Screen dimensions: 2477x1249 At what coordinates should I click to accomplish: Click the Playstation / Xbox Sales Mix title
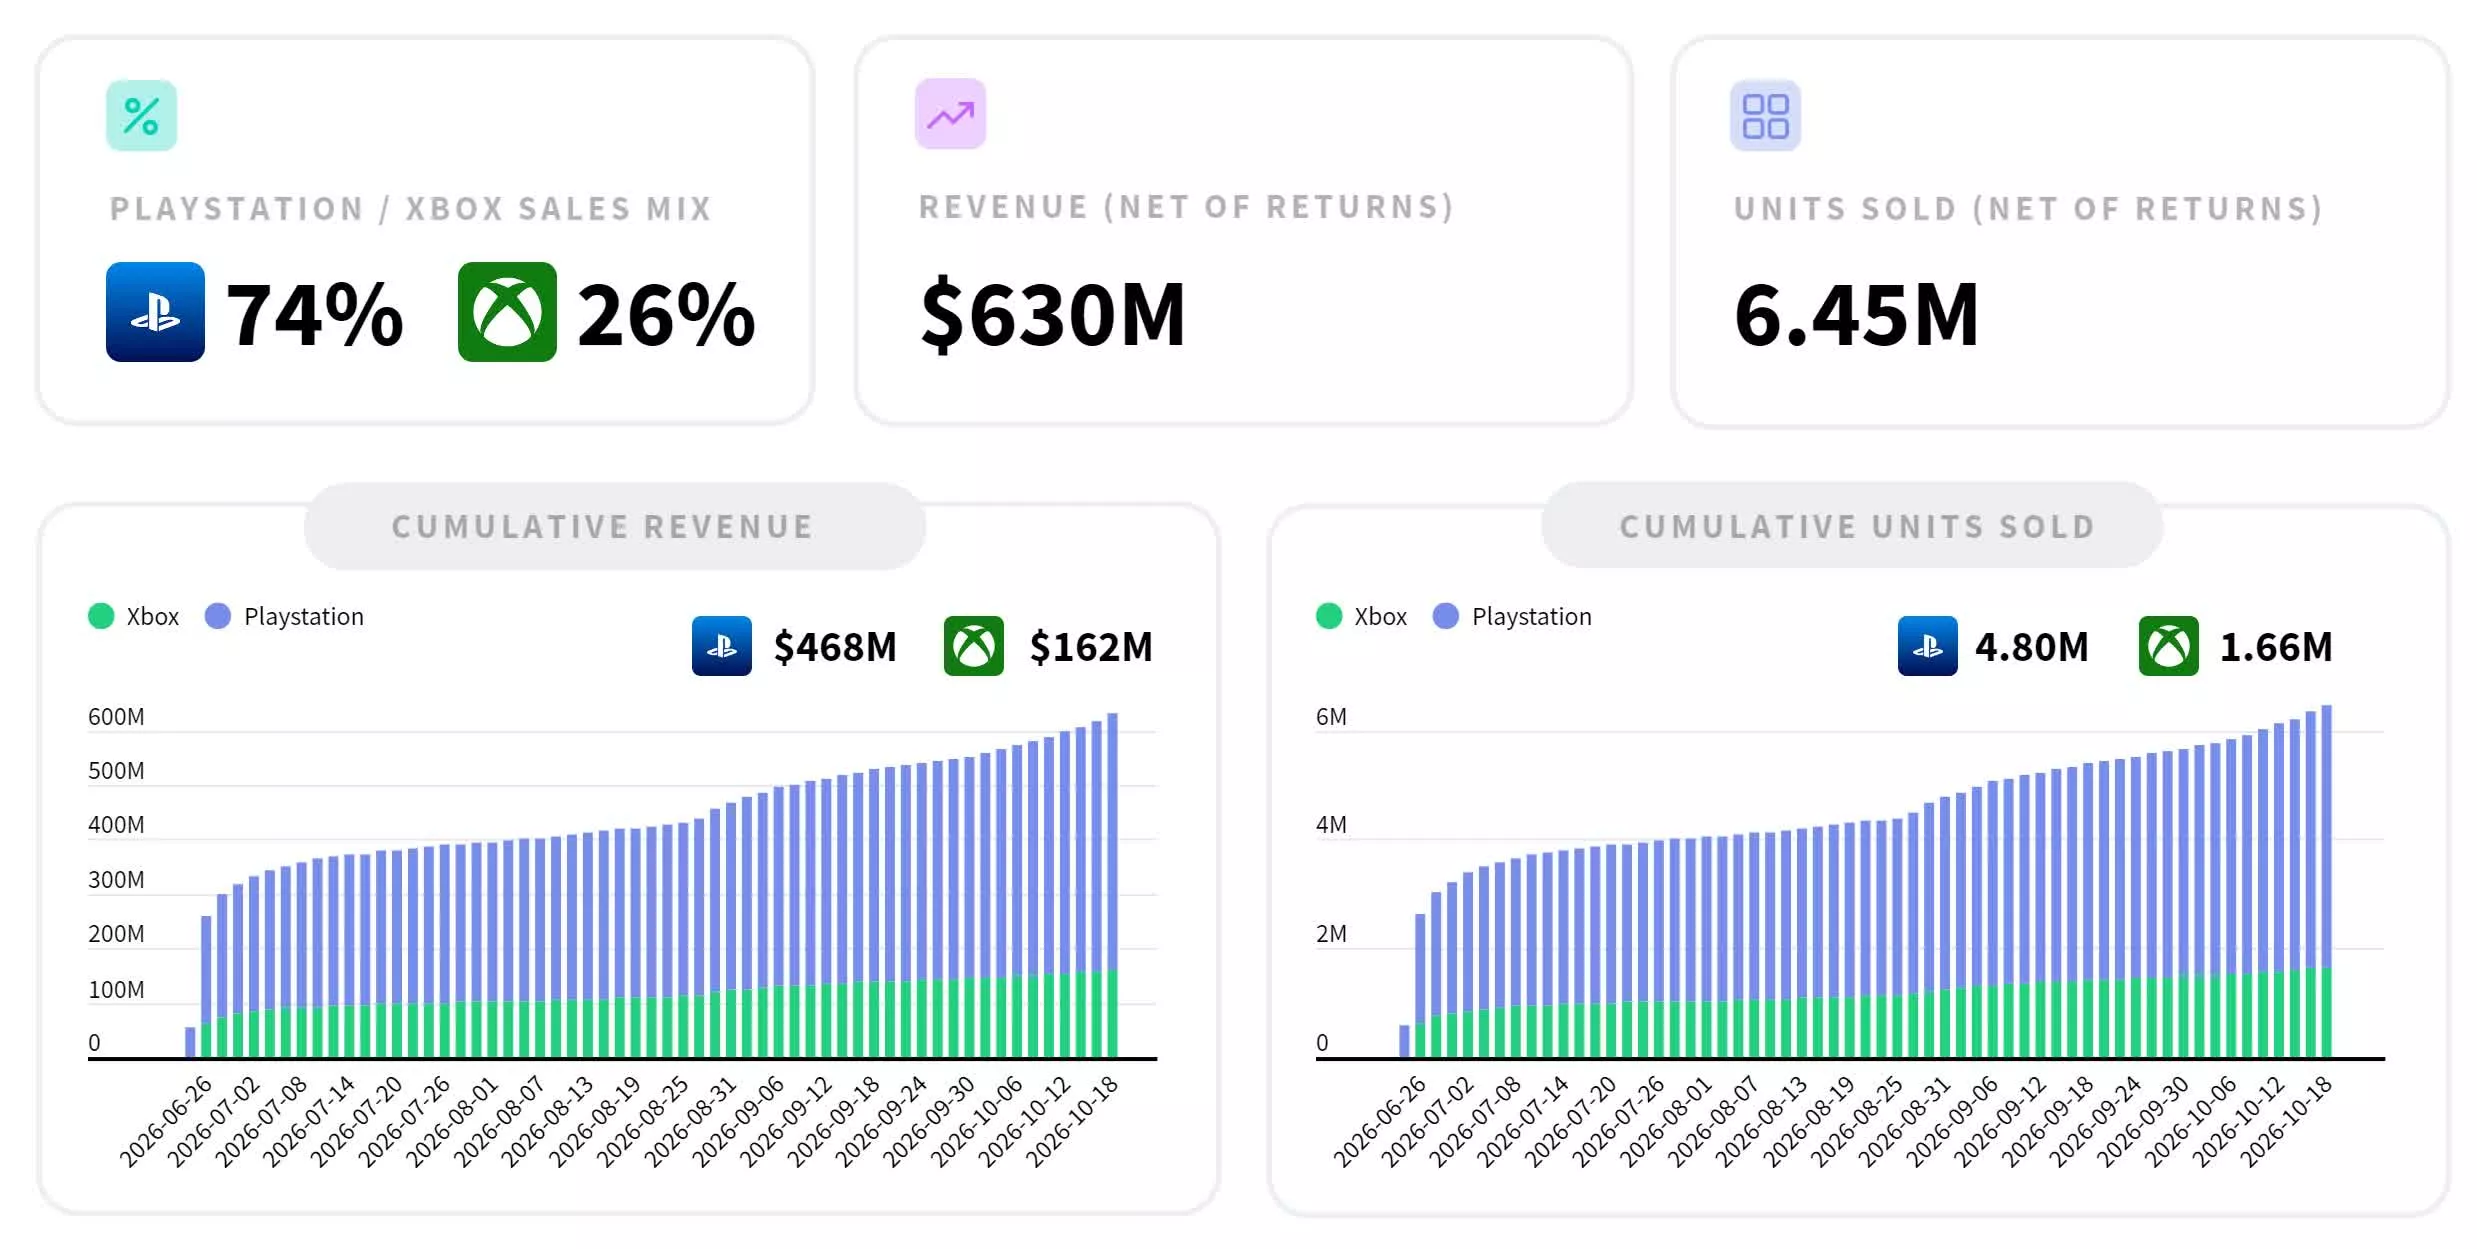[411, 208]
